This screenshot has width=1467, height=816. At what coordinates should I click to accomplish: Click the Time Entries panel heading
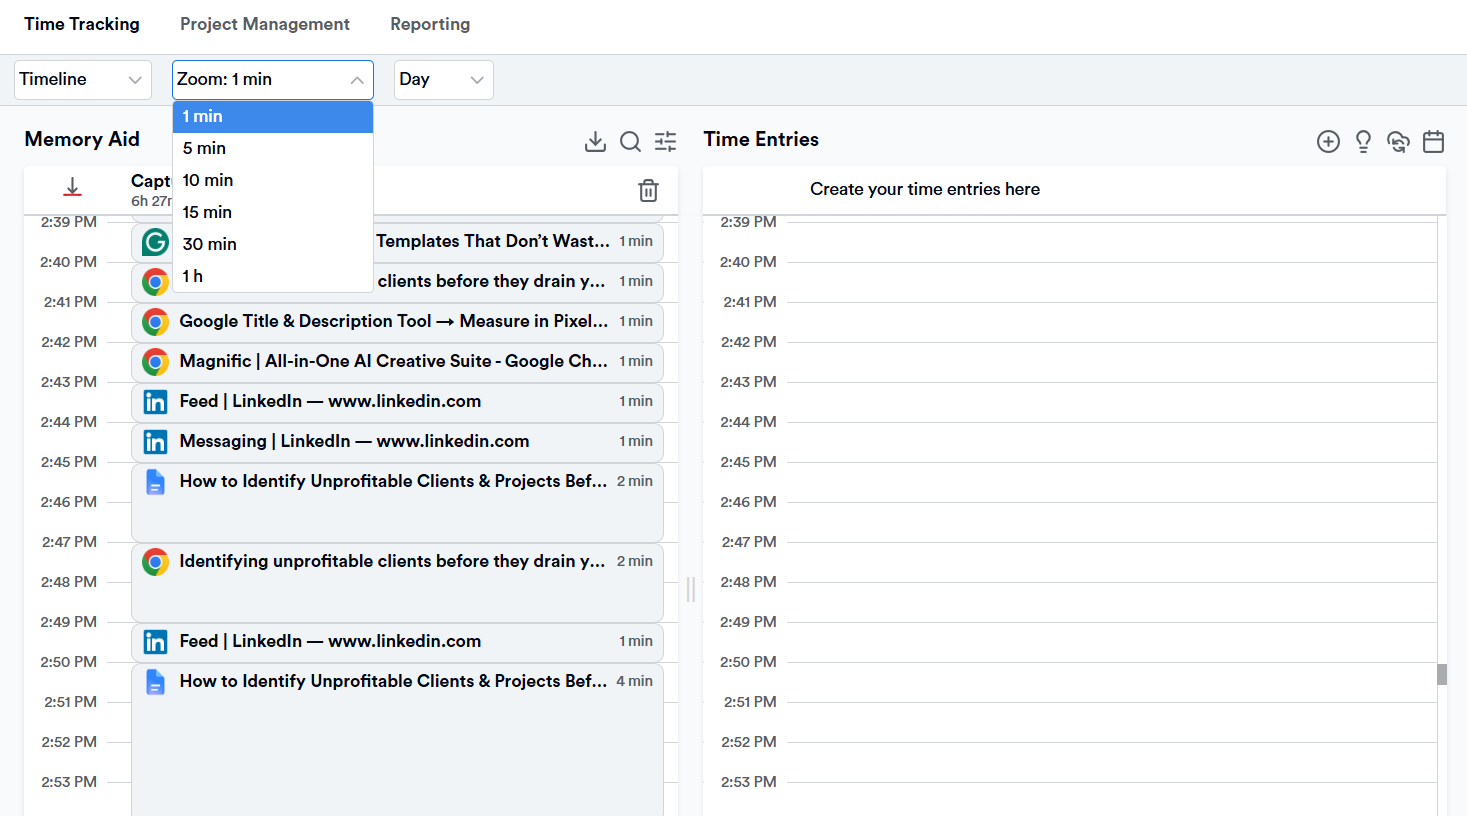click(761, 139)
